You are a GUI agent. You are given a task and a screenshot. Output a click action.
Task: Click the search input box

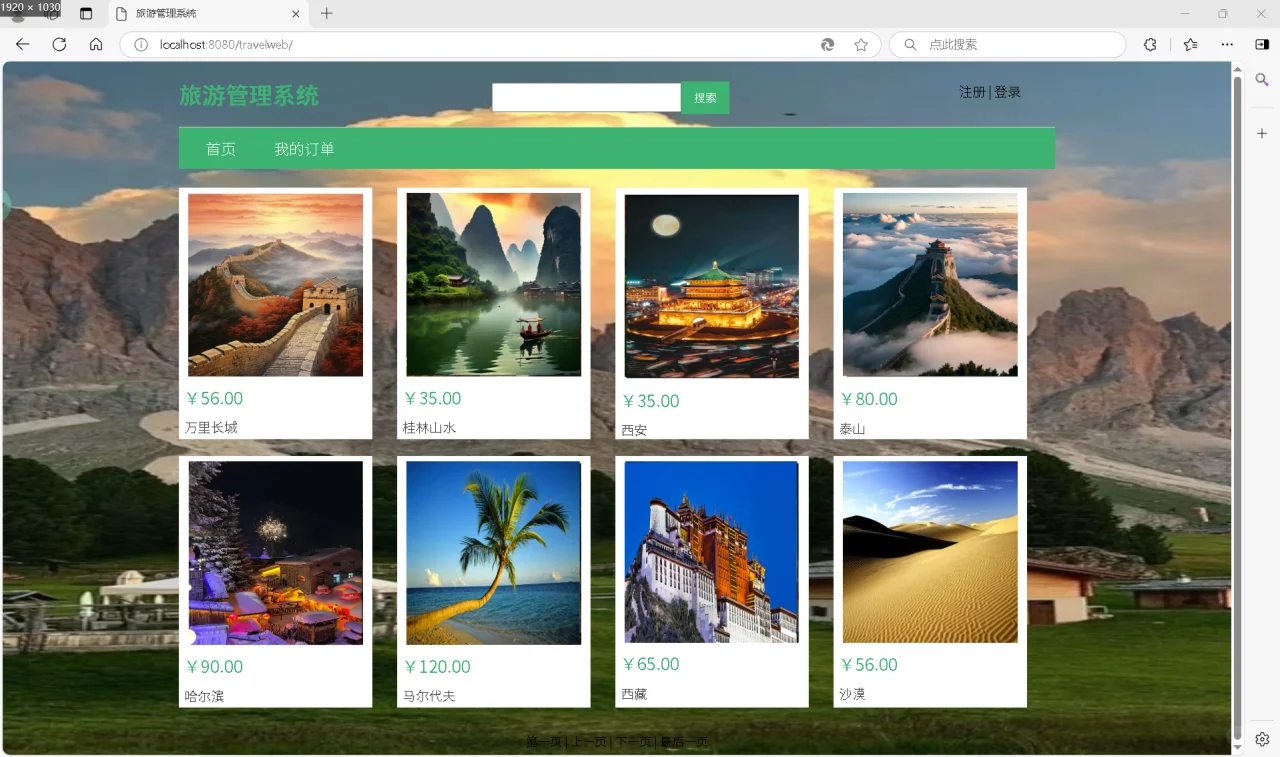pos(585,97)
